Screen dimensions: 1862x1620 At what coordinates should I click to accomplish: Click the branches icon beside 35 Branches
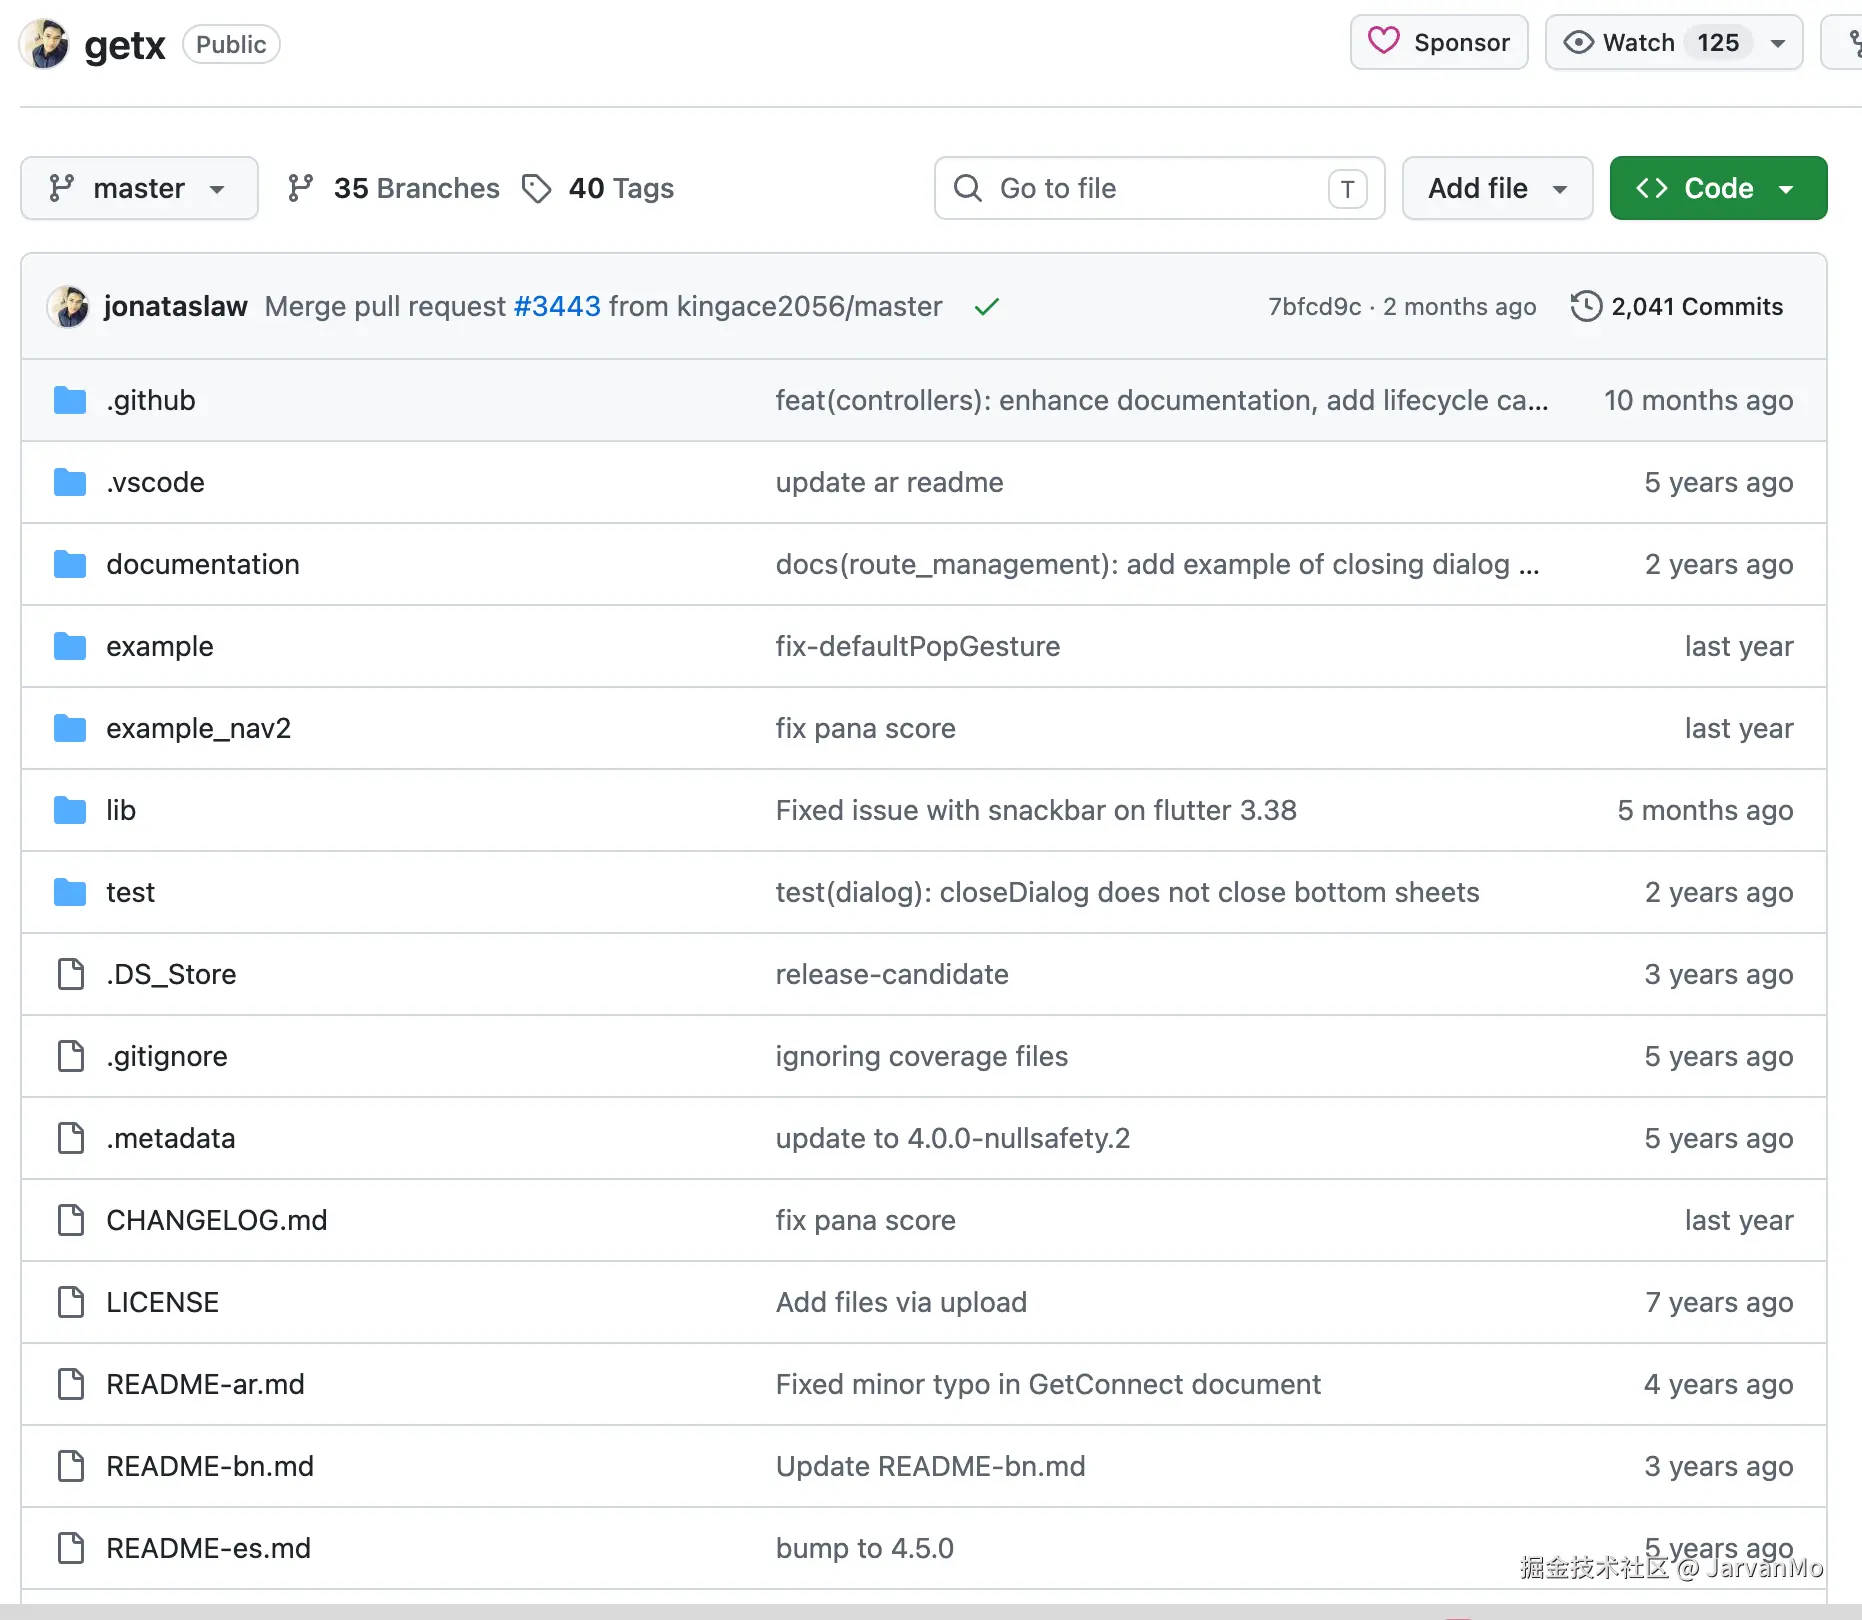click(300, 188)
